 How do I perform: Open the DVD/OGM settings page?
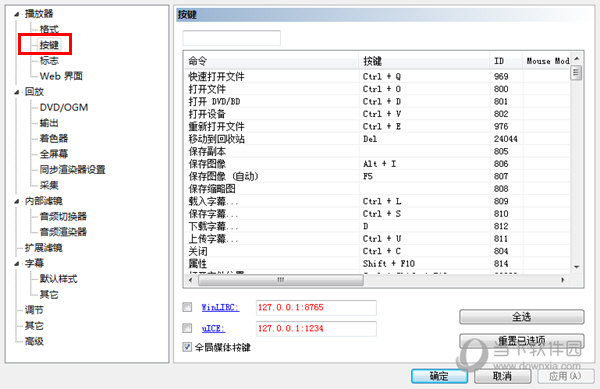coord(64,107)
